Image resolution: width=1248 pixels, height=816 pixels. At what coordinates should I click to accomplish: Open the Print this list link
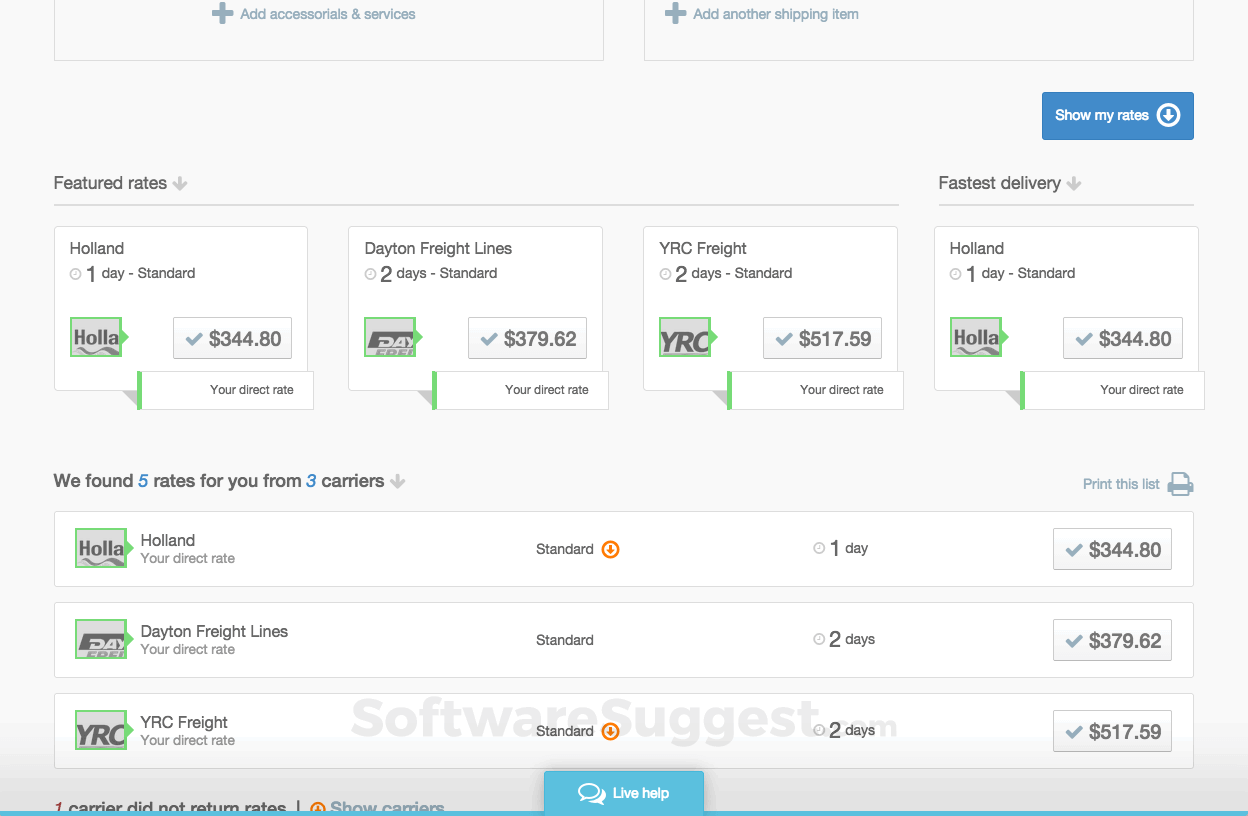tap(1121, 483)
